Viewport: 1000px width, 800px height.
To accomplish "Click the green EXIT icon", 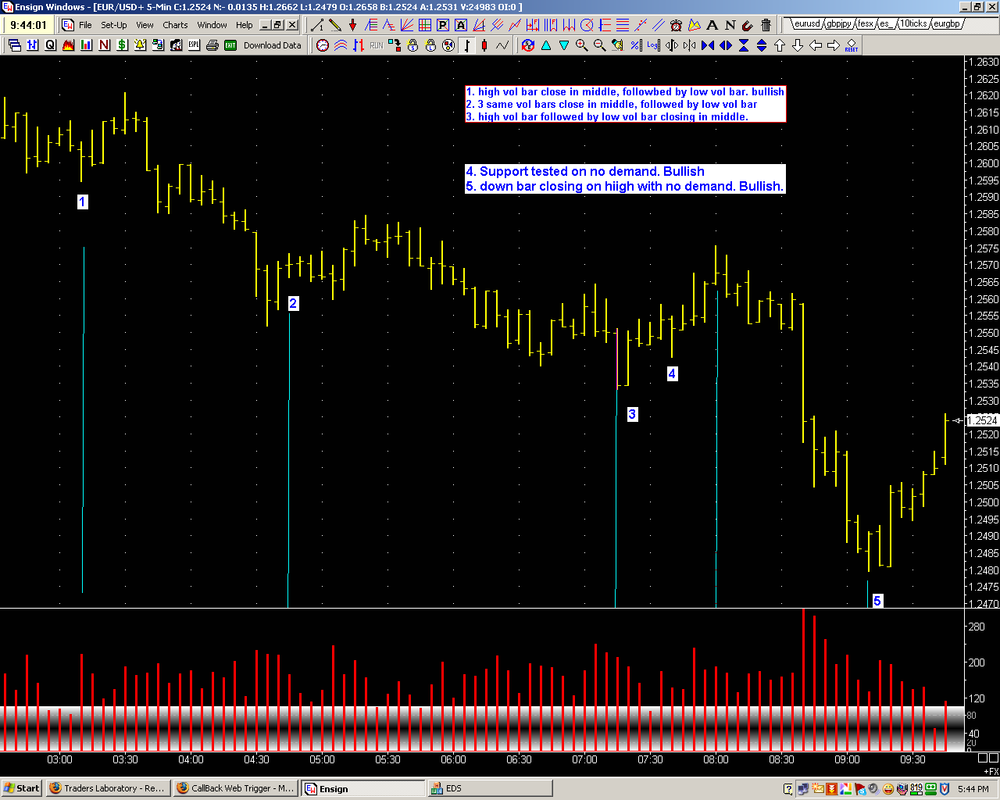I will coord(230,45).
